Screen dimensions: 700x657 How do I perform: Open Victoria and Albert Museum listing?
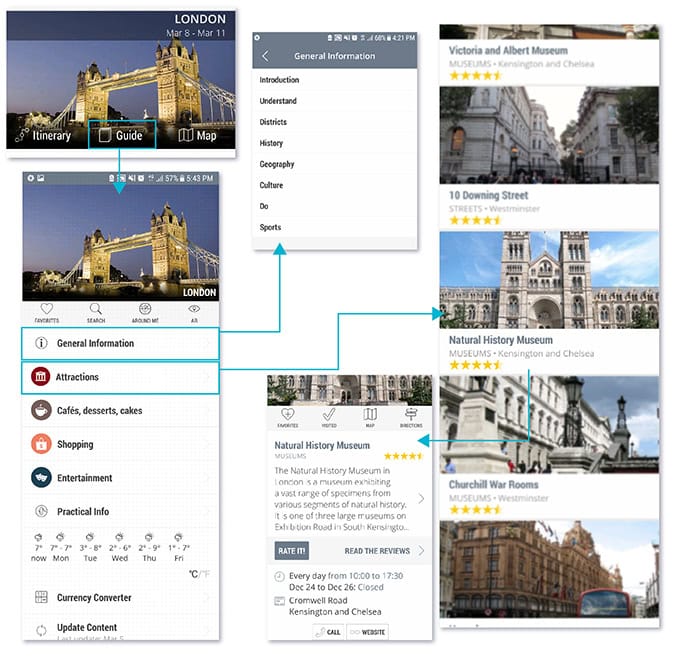(x=508, y=50)
